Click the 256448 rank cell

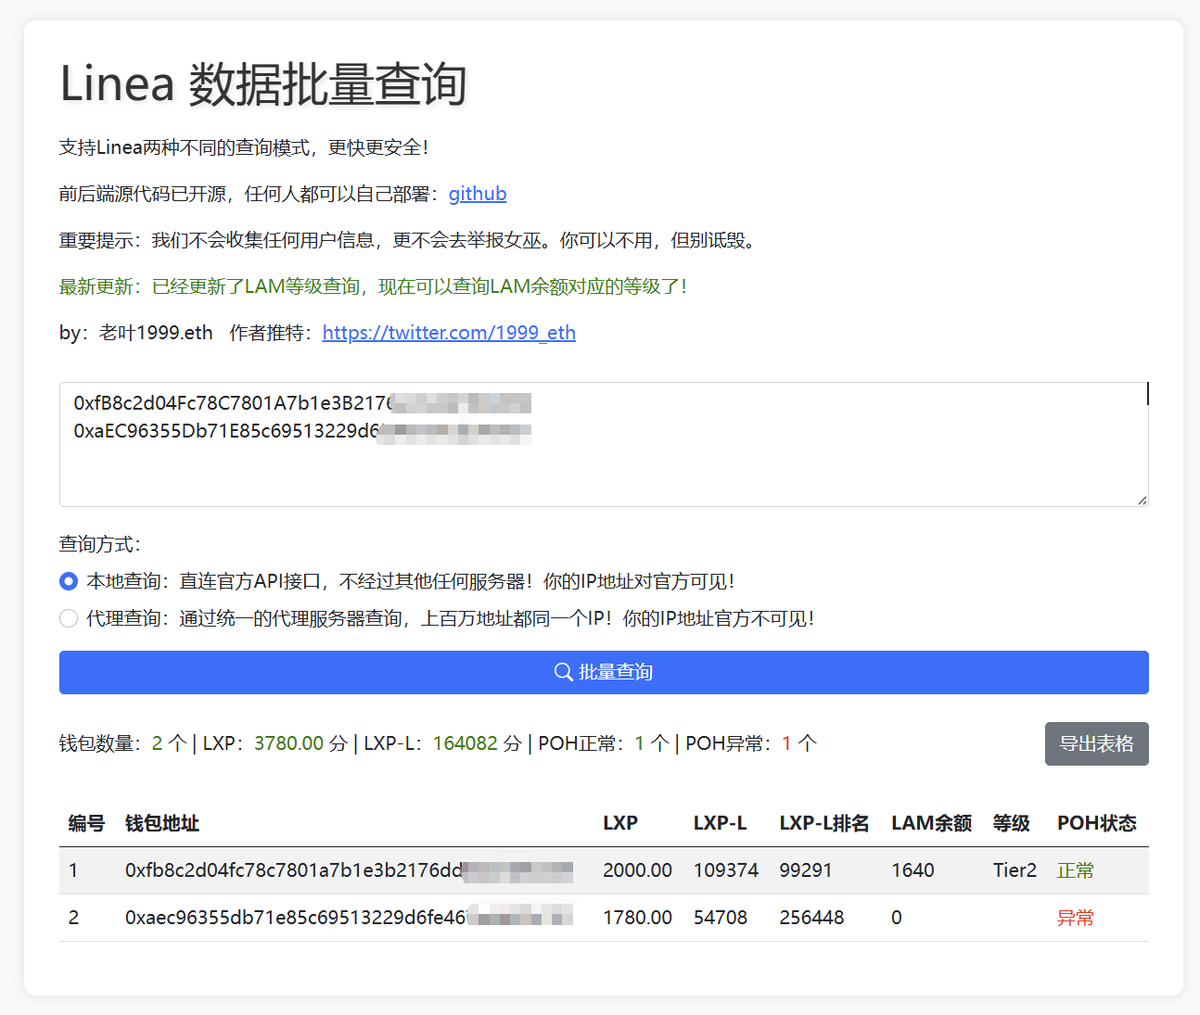(812, 917)
